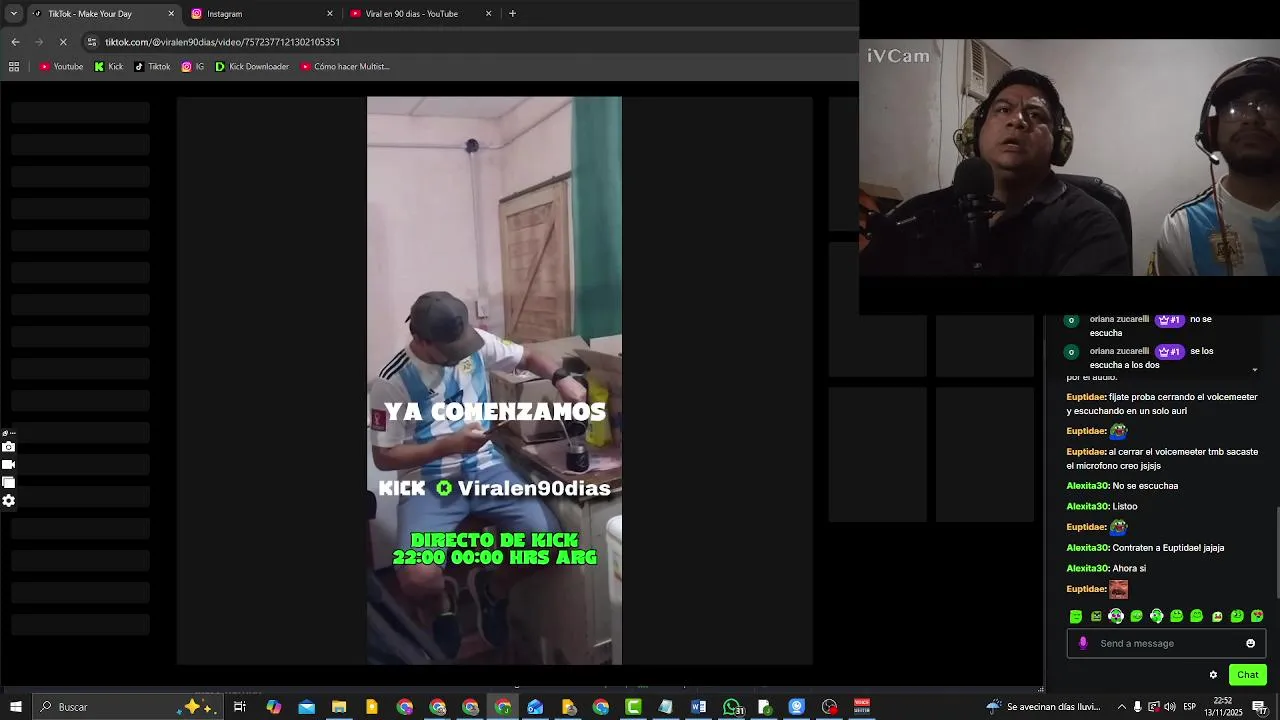Open the clock showing 22:52 13/11/2025
The image size is (1280, 720).
[1223, 707]
